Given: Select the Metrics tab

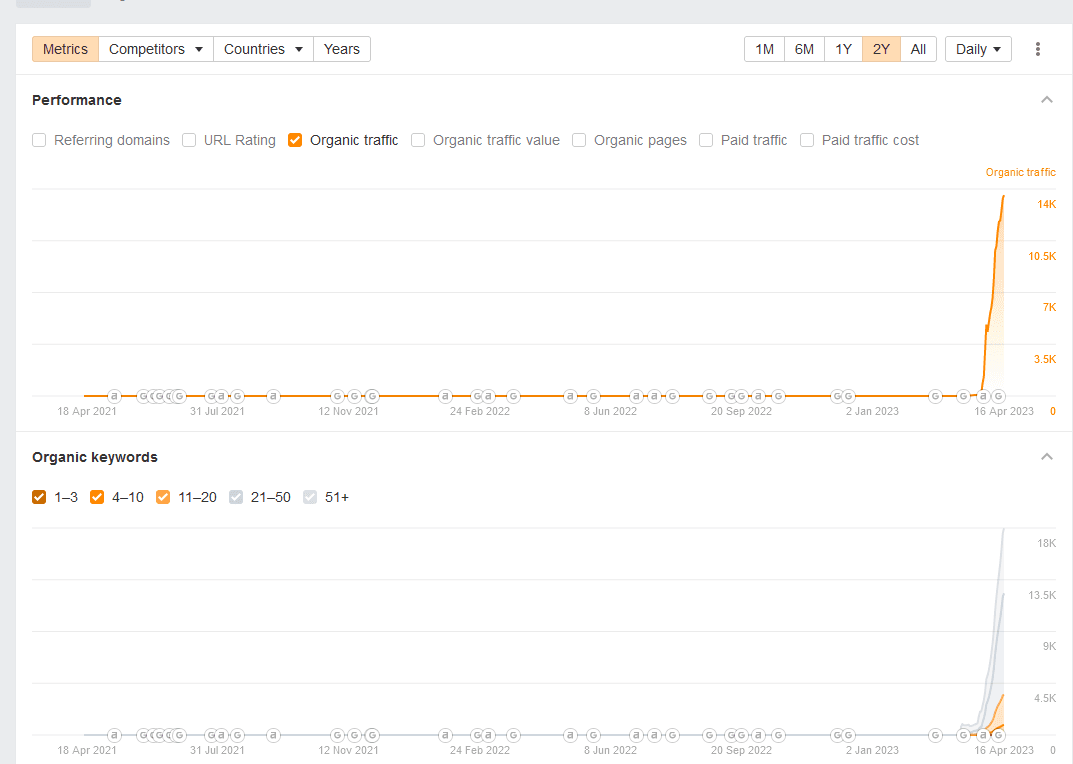Looking at the screenshot, I should (x=66, y=49).
